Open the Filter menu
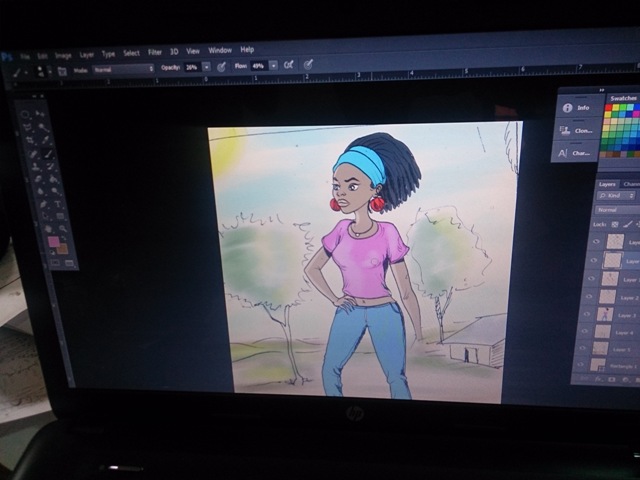Image resolution: width=640 pixels, height=480 pixels. (x=155, y=52)
